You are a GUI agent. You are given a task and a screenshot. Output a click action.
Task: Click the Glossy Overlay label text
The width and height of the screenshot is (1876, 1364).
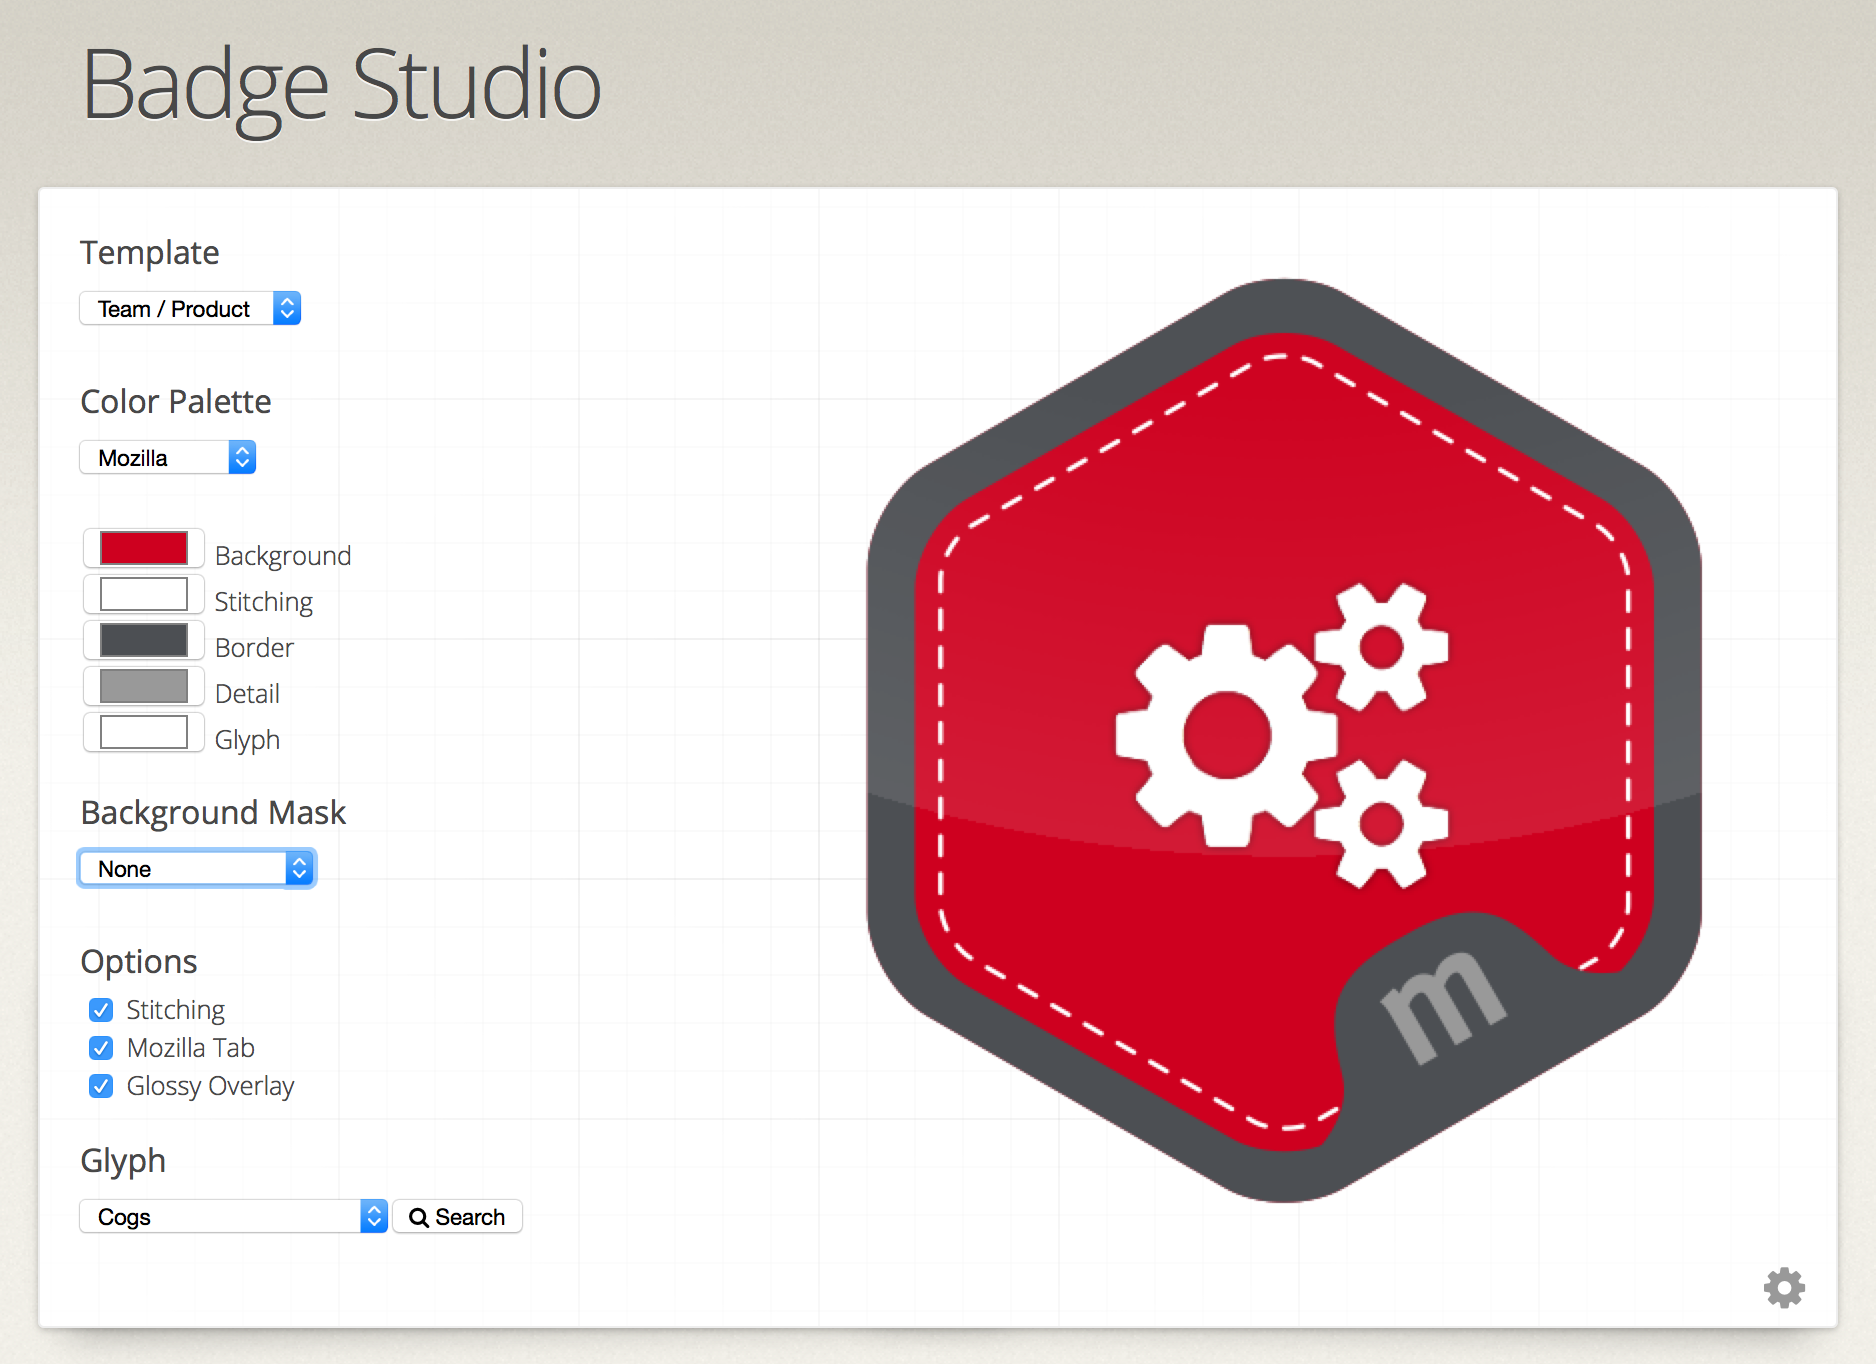click(210, 1086)
